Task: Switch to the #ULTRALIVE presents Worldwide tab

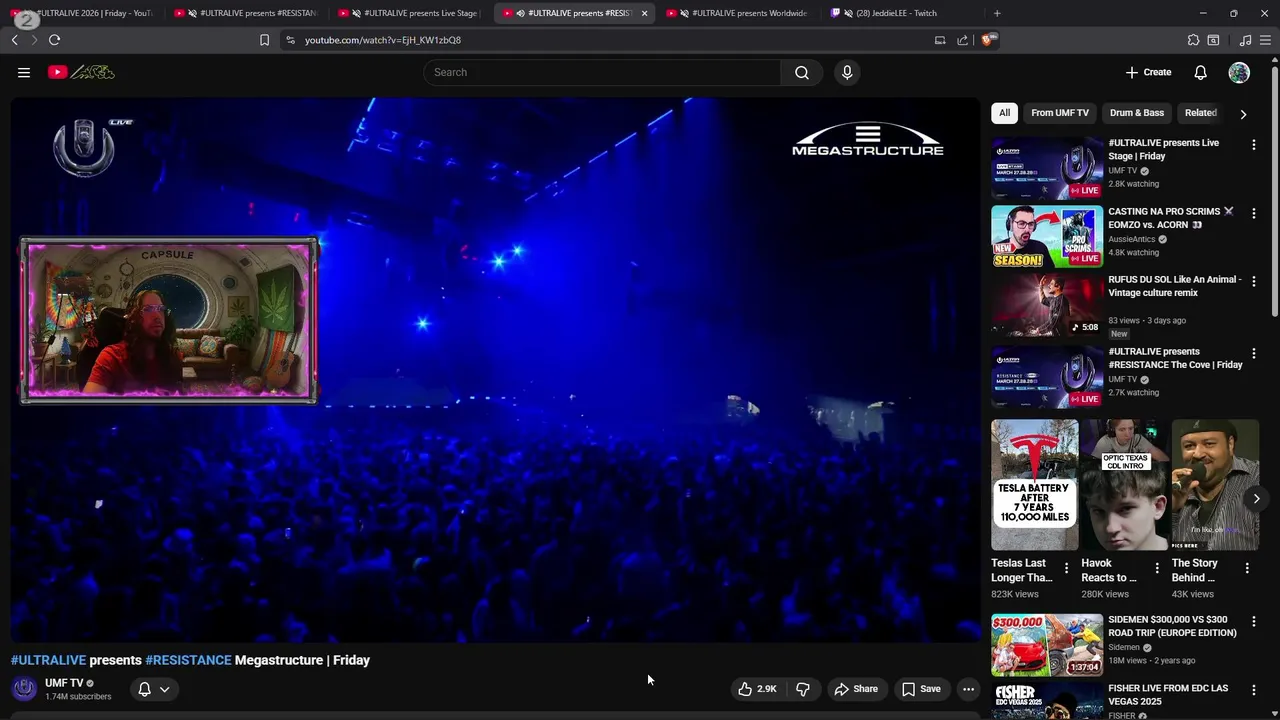Action: click(740, 13)
